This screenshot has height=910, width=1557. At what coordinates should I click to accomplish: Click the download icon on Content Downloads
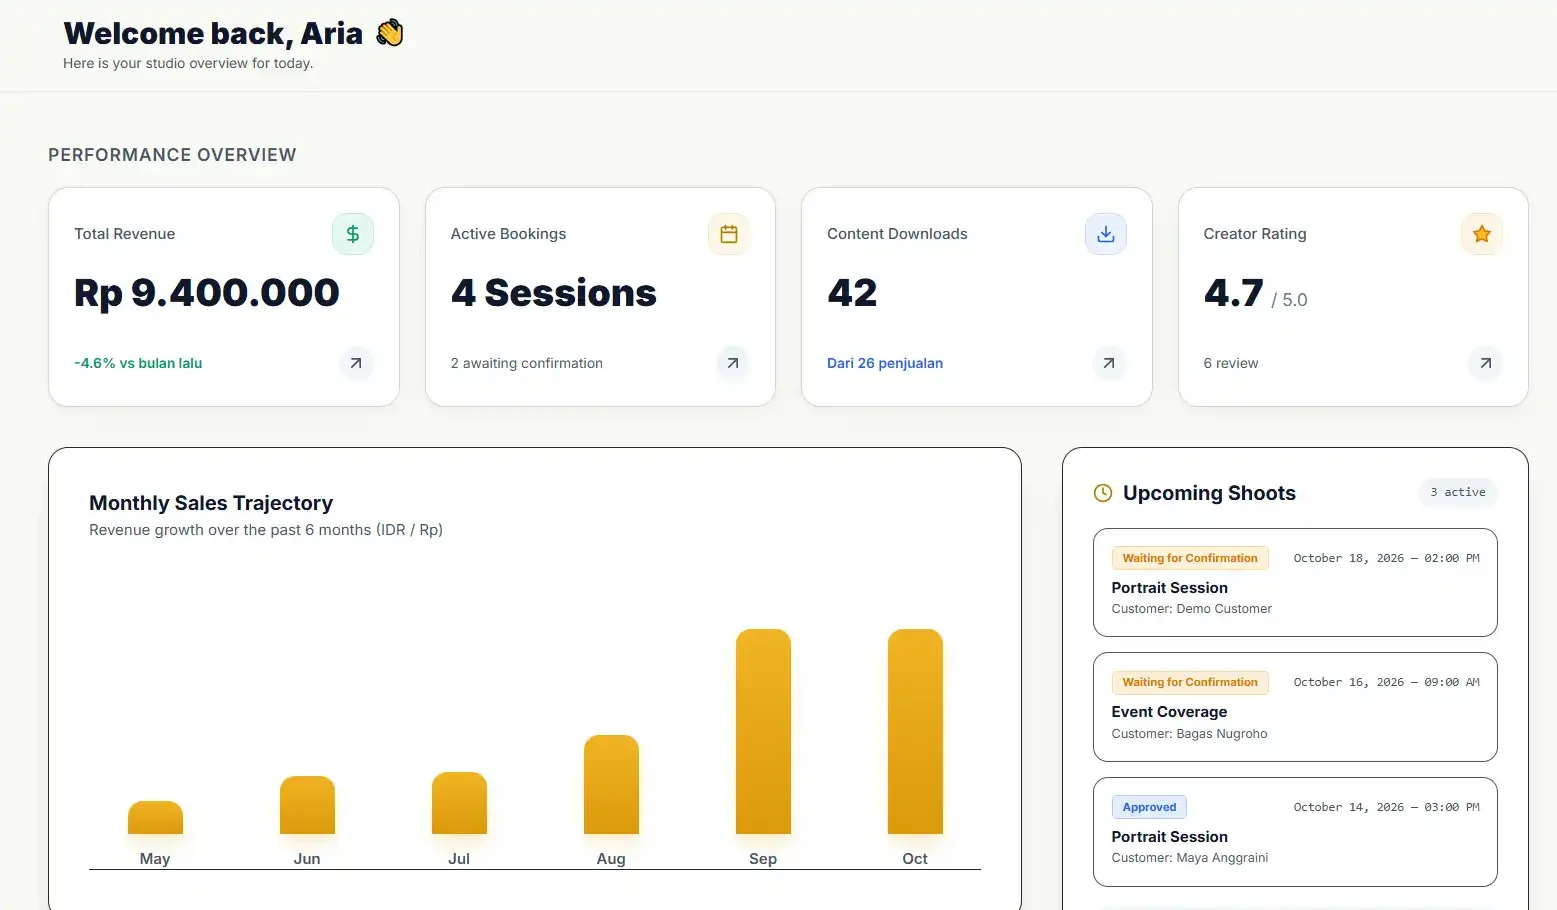pos(1106,234)
